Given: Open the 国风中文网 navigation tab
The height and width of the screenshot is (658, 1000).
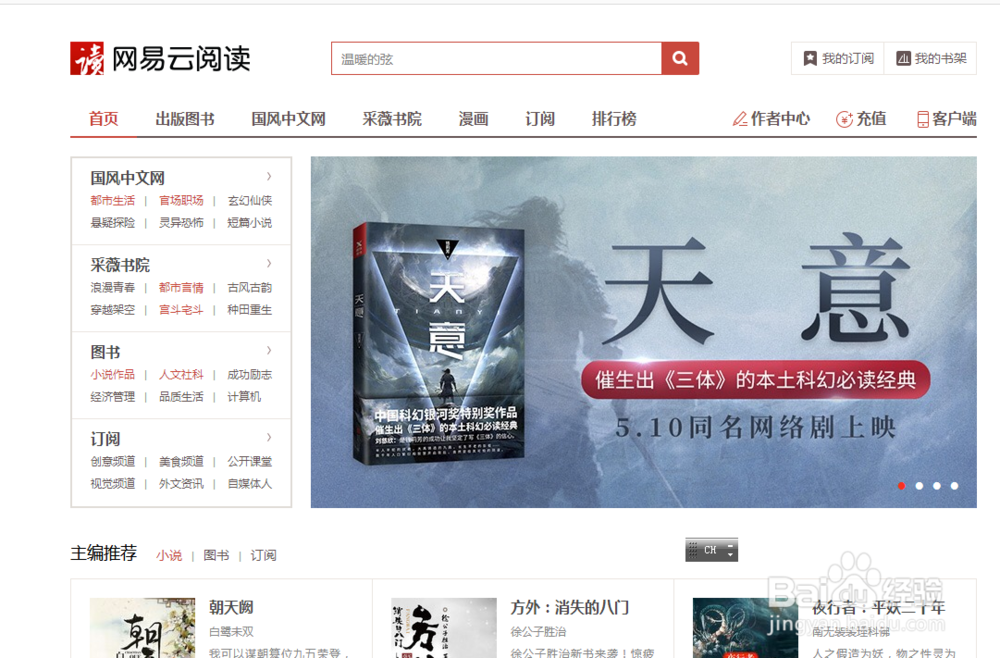Looking at the screenshot, I should coord(288,119).
